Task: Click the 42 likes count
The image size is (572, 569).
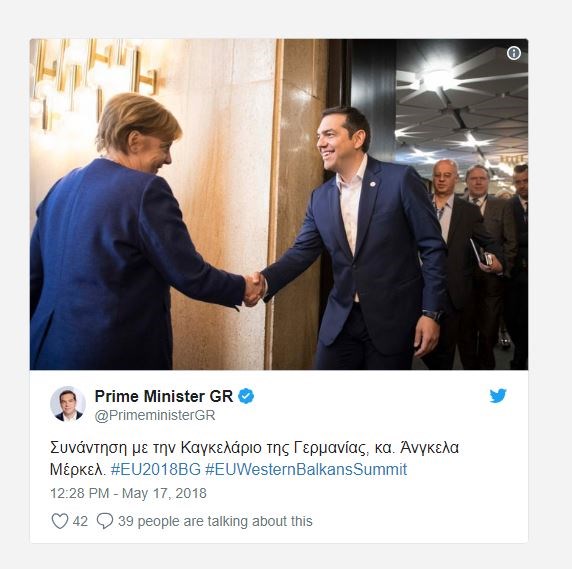Action: point(80,521)
